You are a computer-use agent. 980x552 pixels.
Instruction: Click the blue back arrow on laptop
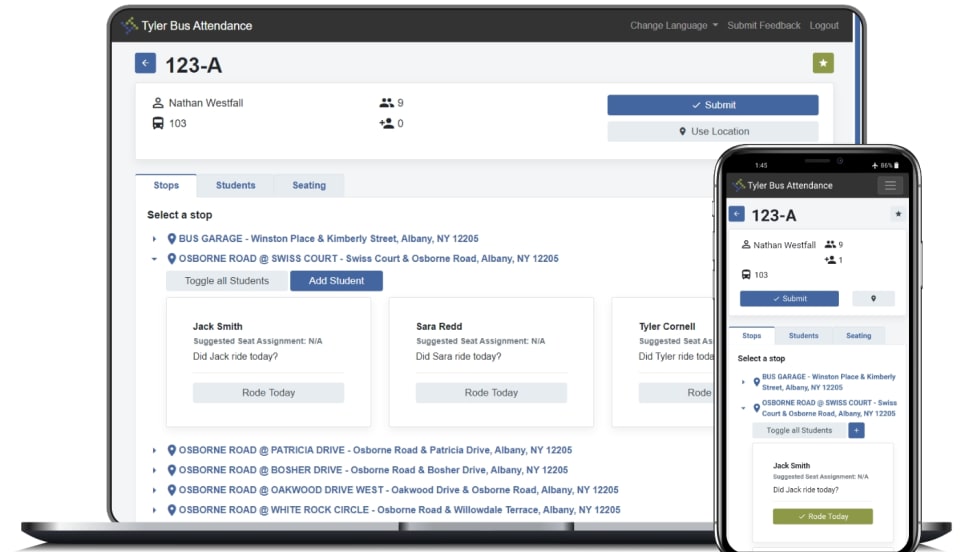(145, 64)
